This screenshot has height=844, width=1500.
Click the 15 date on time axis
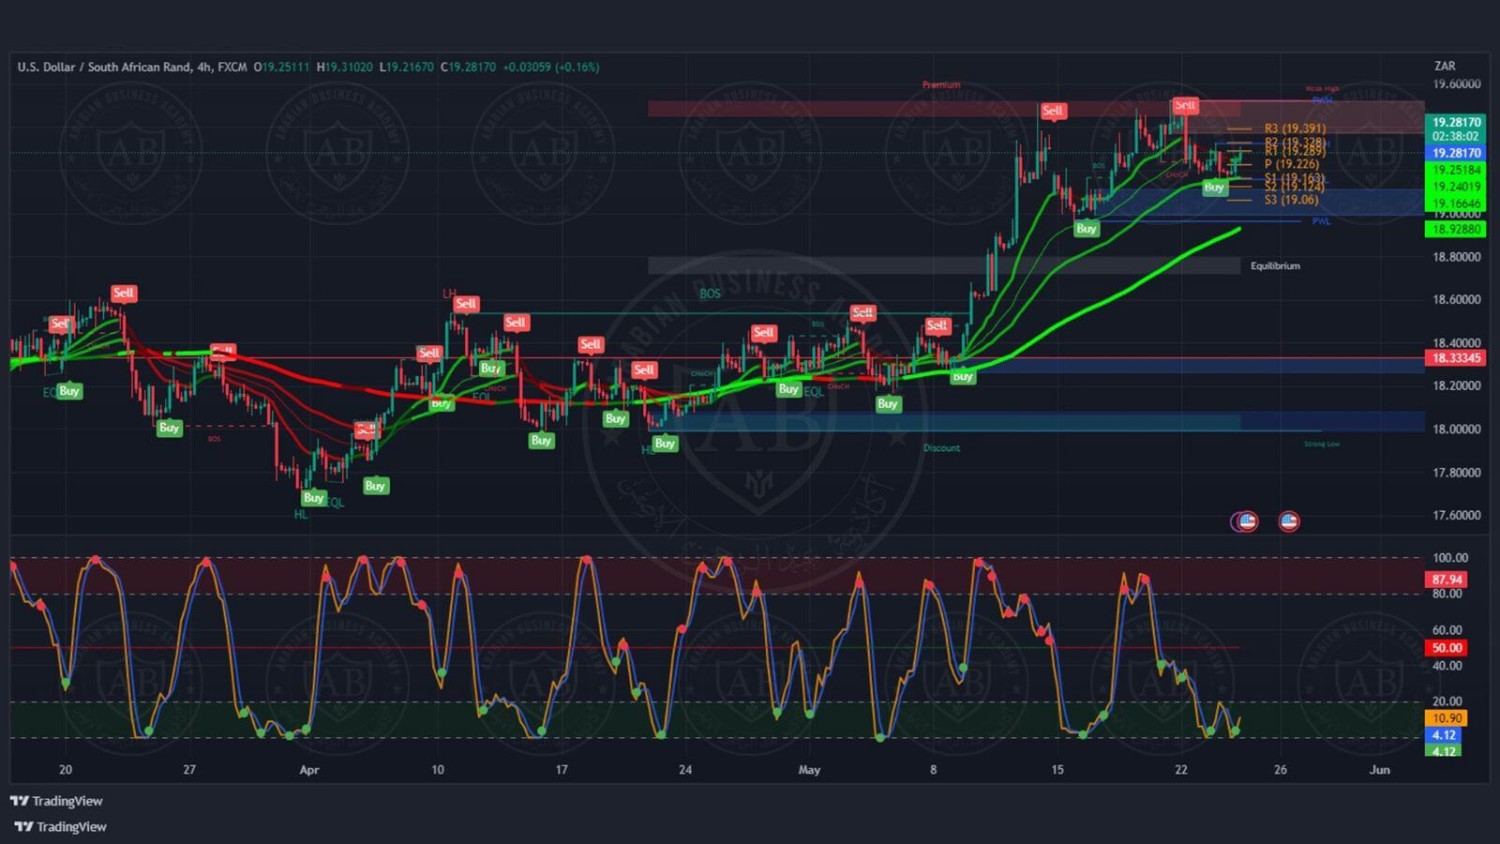coord(1057,770)
